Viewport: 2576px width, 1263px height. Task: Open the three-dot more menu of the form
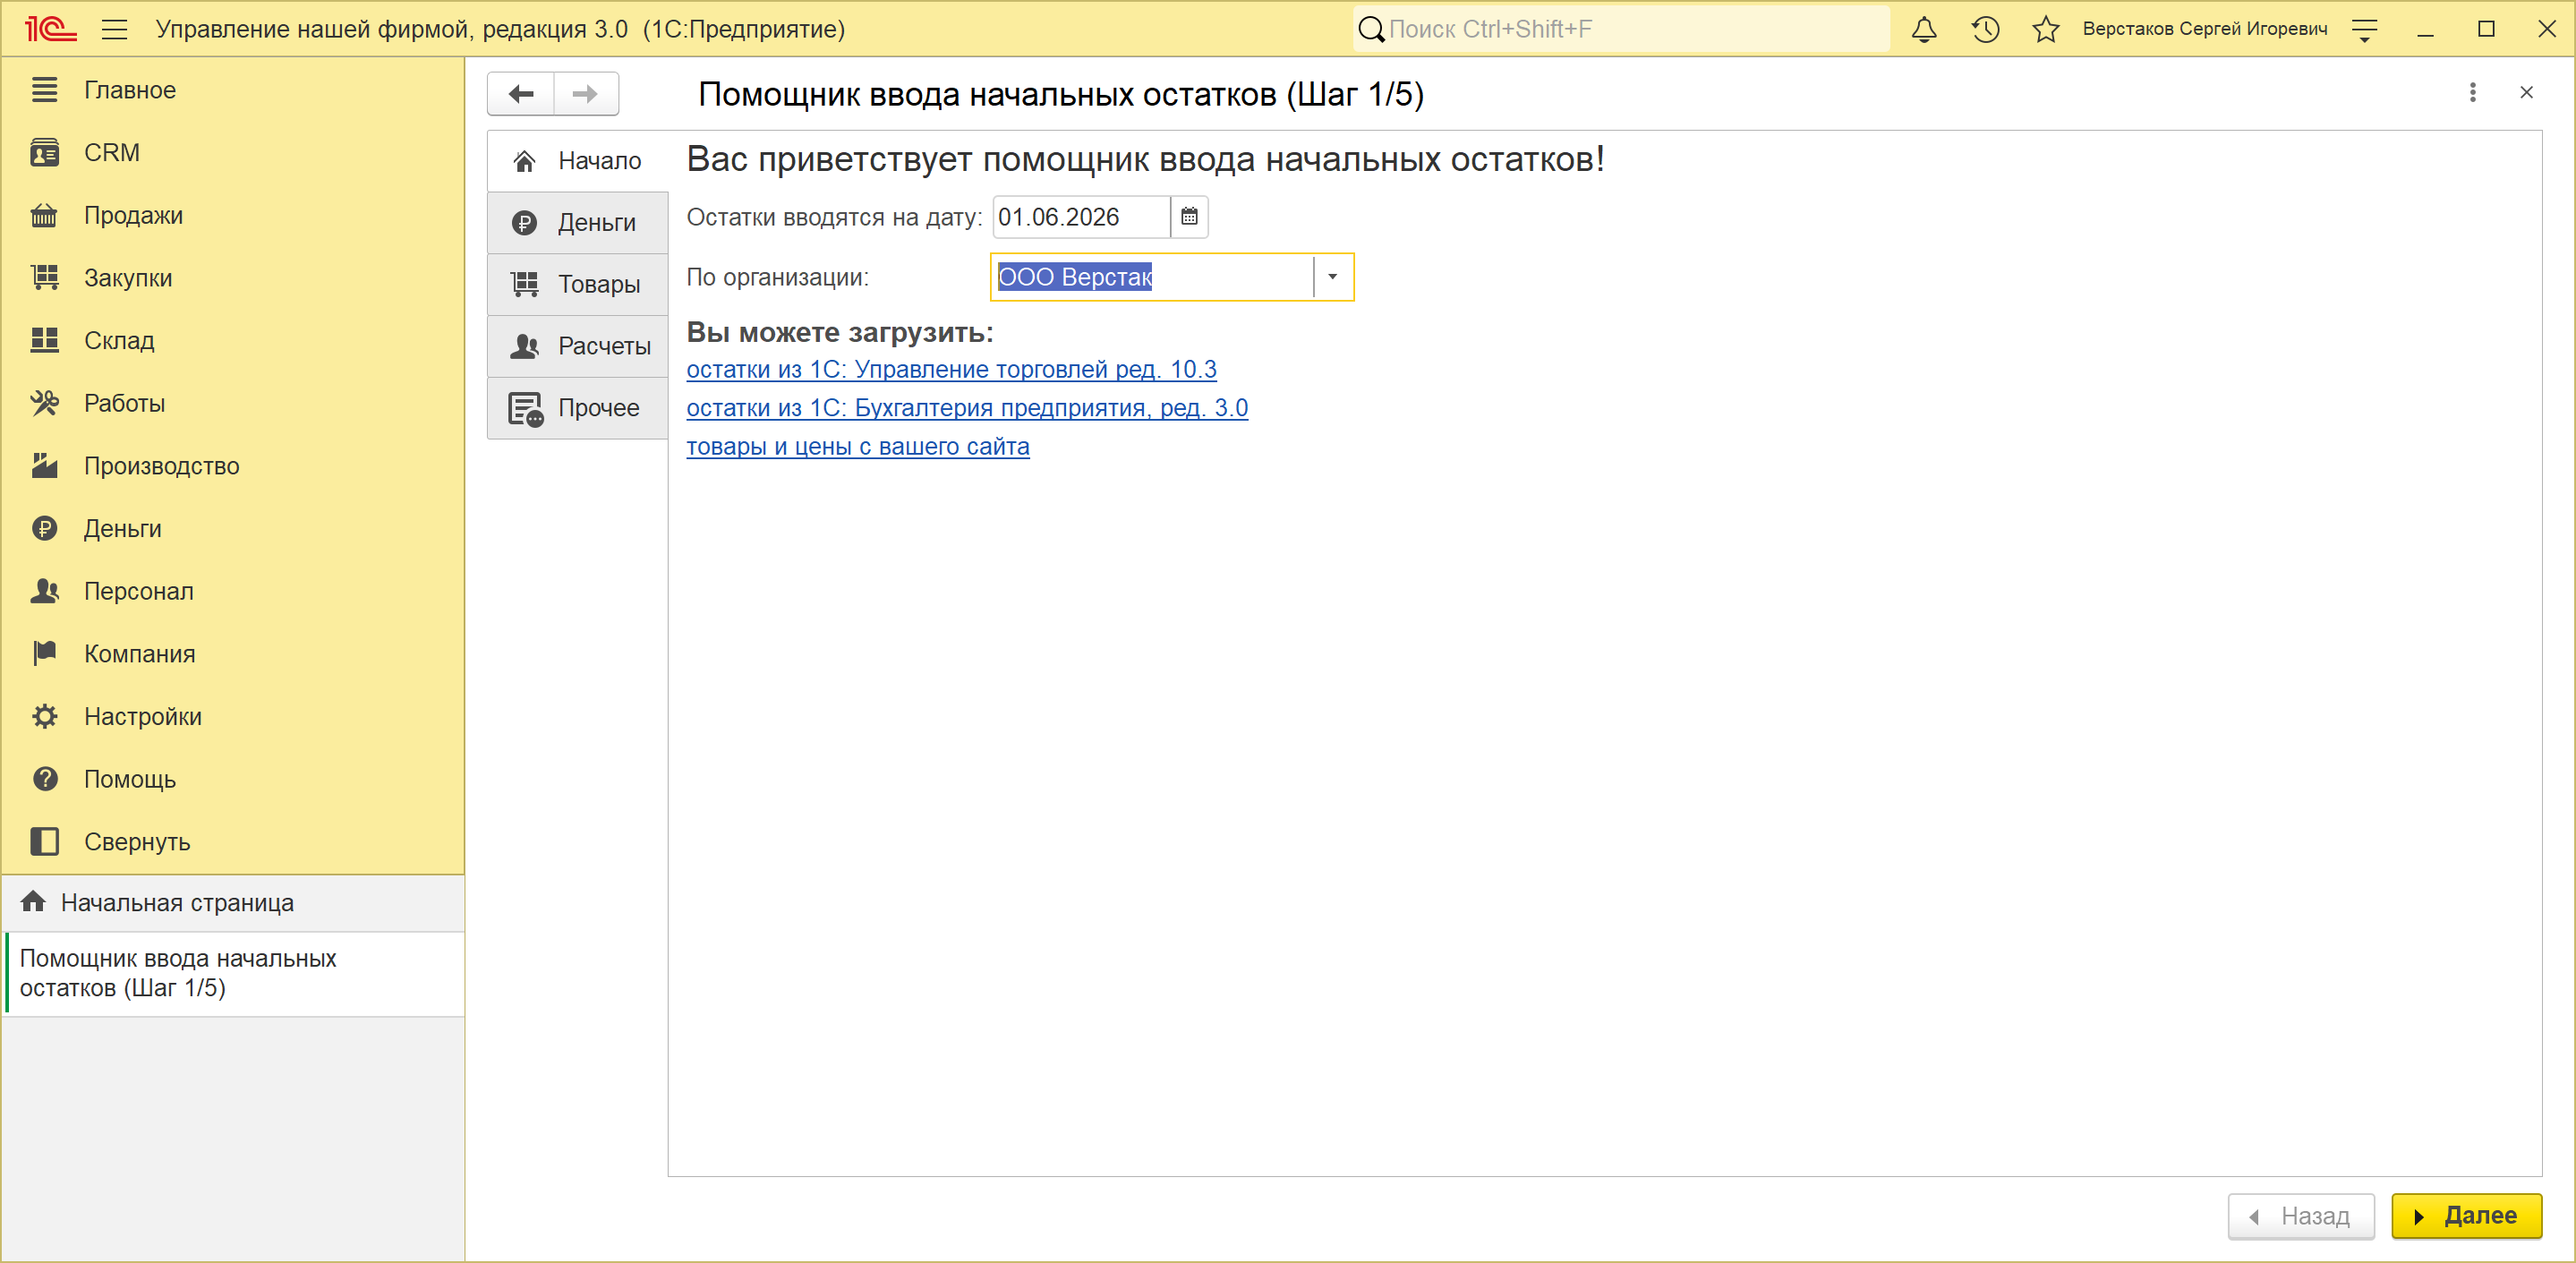[2473, 93]
